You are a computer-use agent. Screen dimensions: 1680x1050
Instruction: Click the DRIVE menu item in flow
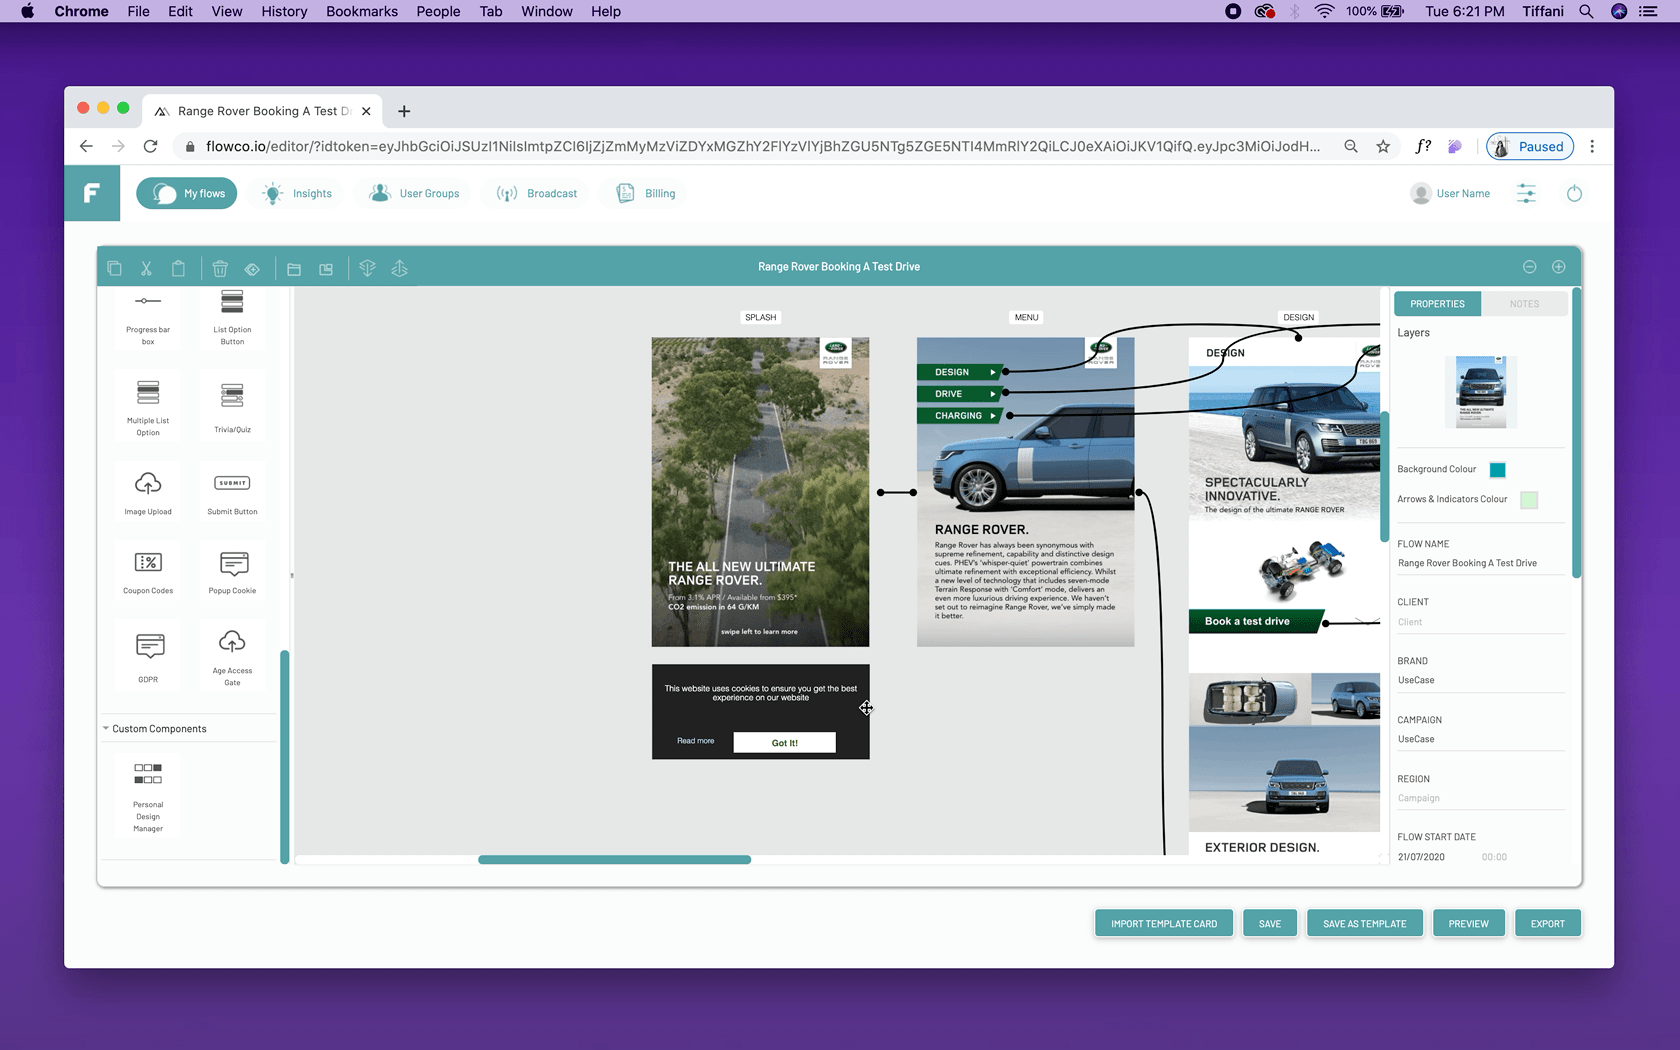pos(960,394)
